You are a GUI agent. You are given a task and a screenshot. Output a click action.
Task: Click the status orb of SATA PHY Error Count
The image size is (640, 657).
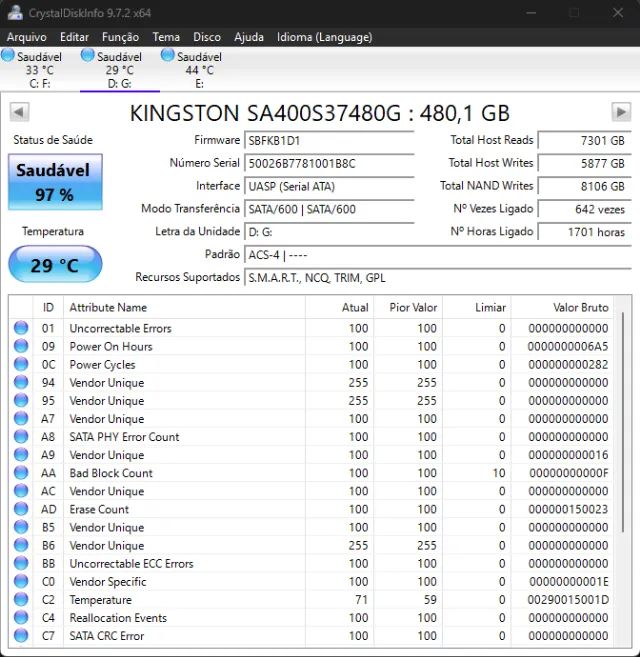(21, 436)
